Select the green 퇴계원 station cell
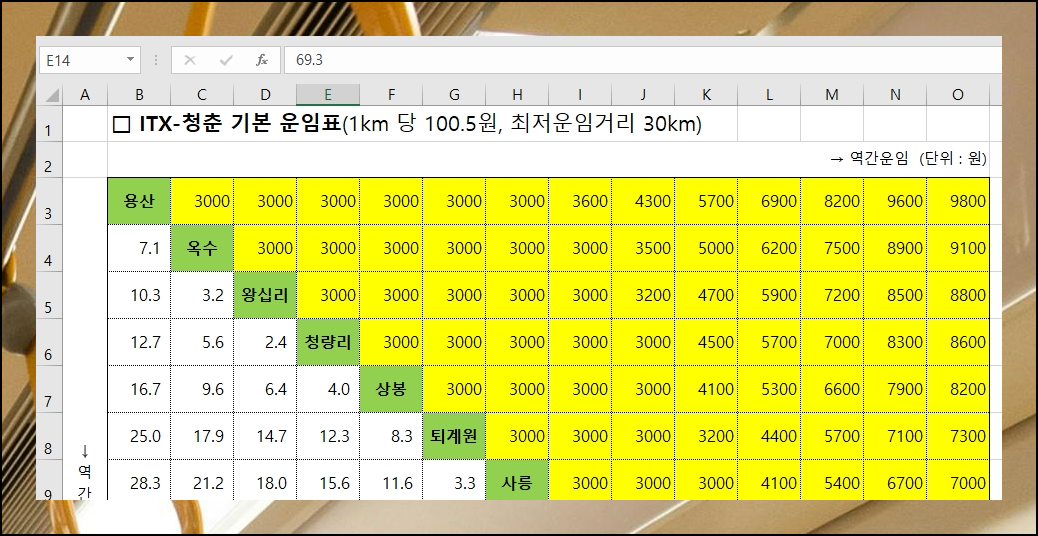Screen dimensions: 1038x536 point(454,436)
